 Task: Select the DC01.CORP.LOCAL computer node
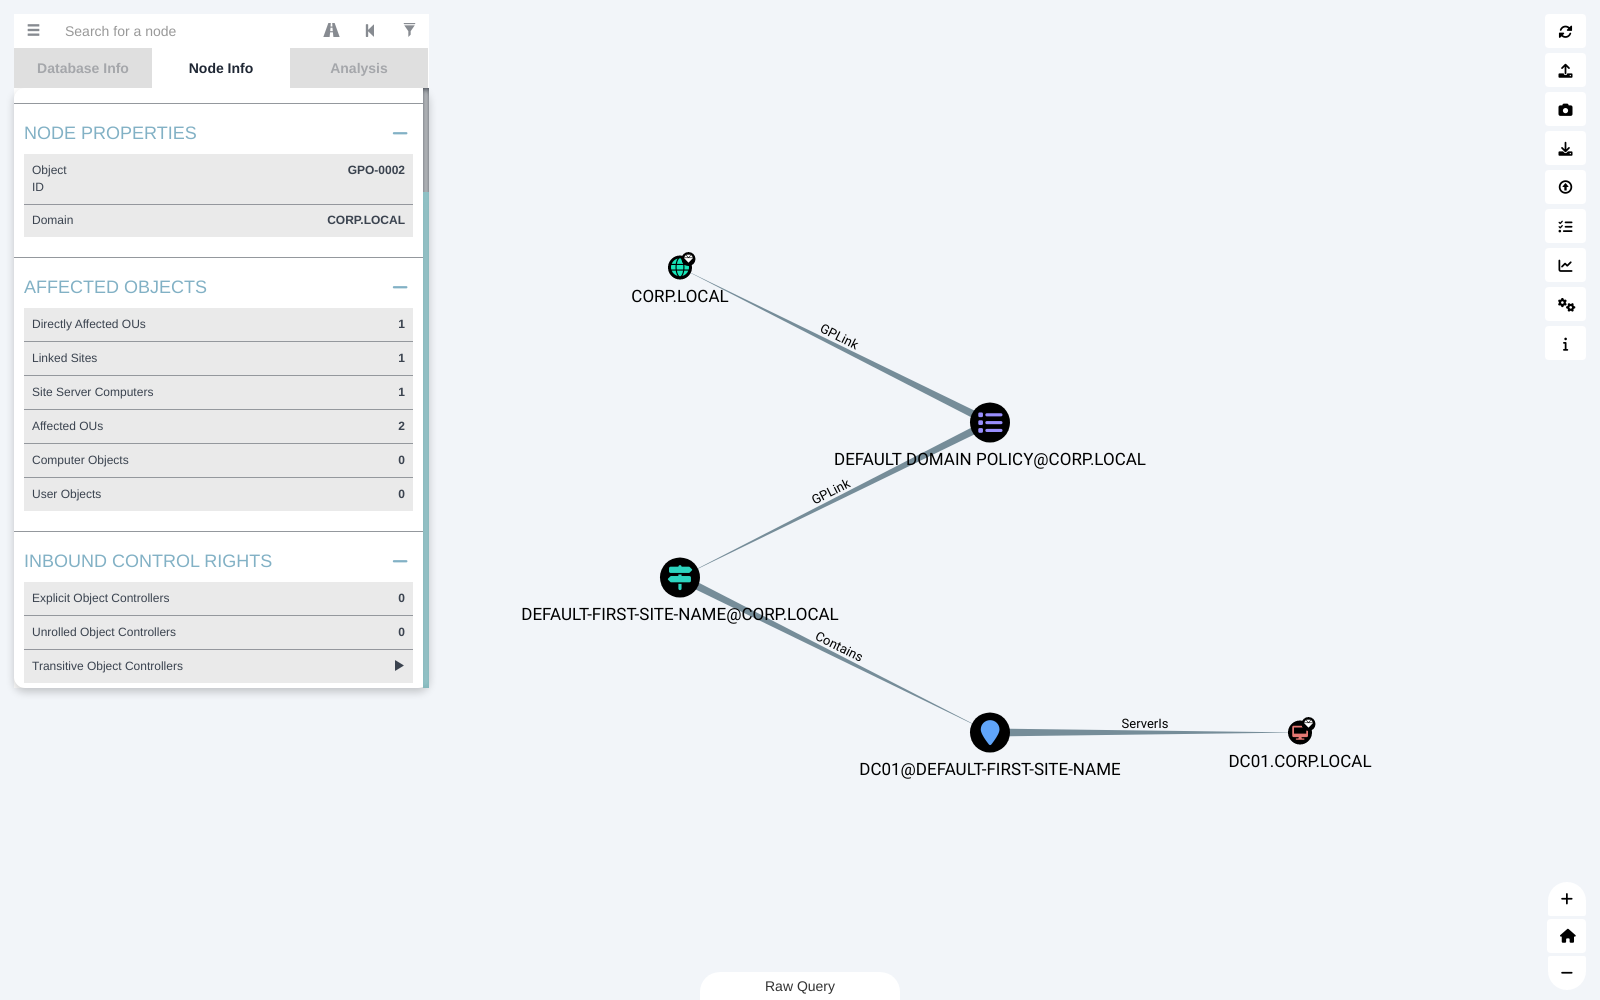(x=1300, y=732)
